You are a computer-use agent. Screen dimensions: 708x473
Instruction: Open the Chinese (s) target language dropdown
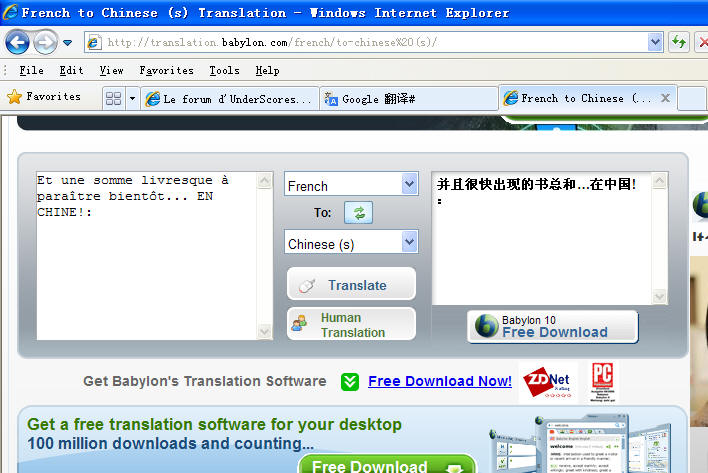351,242
